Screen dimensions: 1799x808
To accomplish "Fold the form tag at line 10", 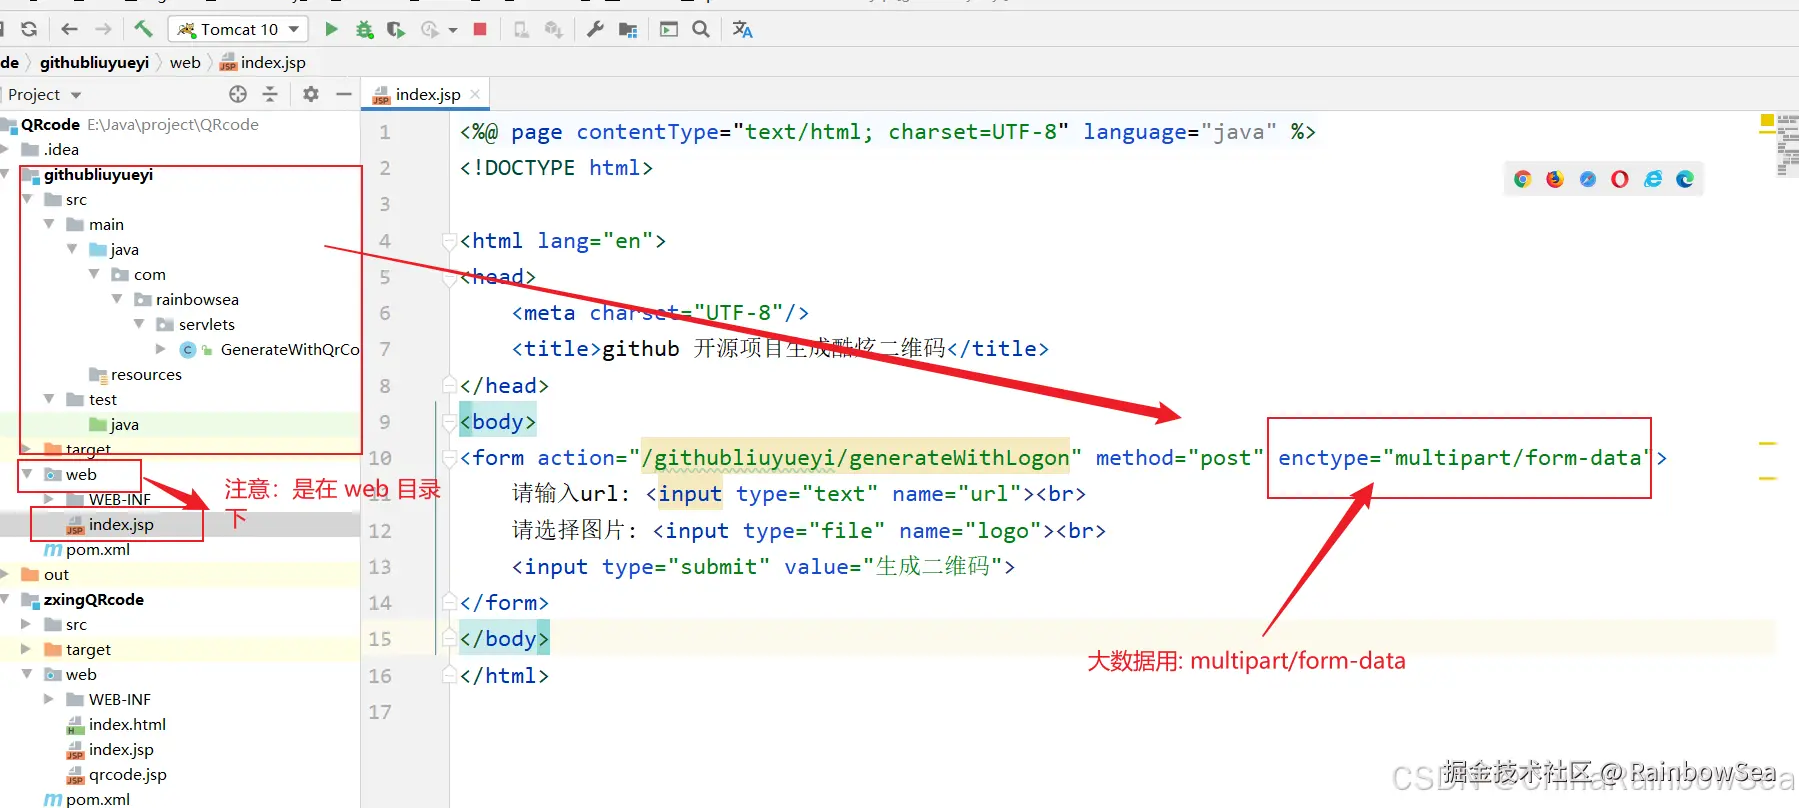I will [x=449, y=458].
